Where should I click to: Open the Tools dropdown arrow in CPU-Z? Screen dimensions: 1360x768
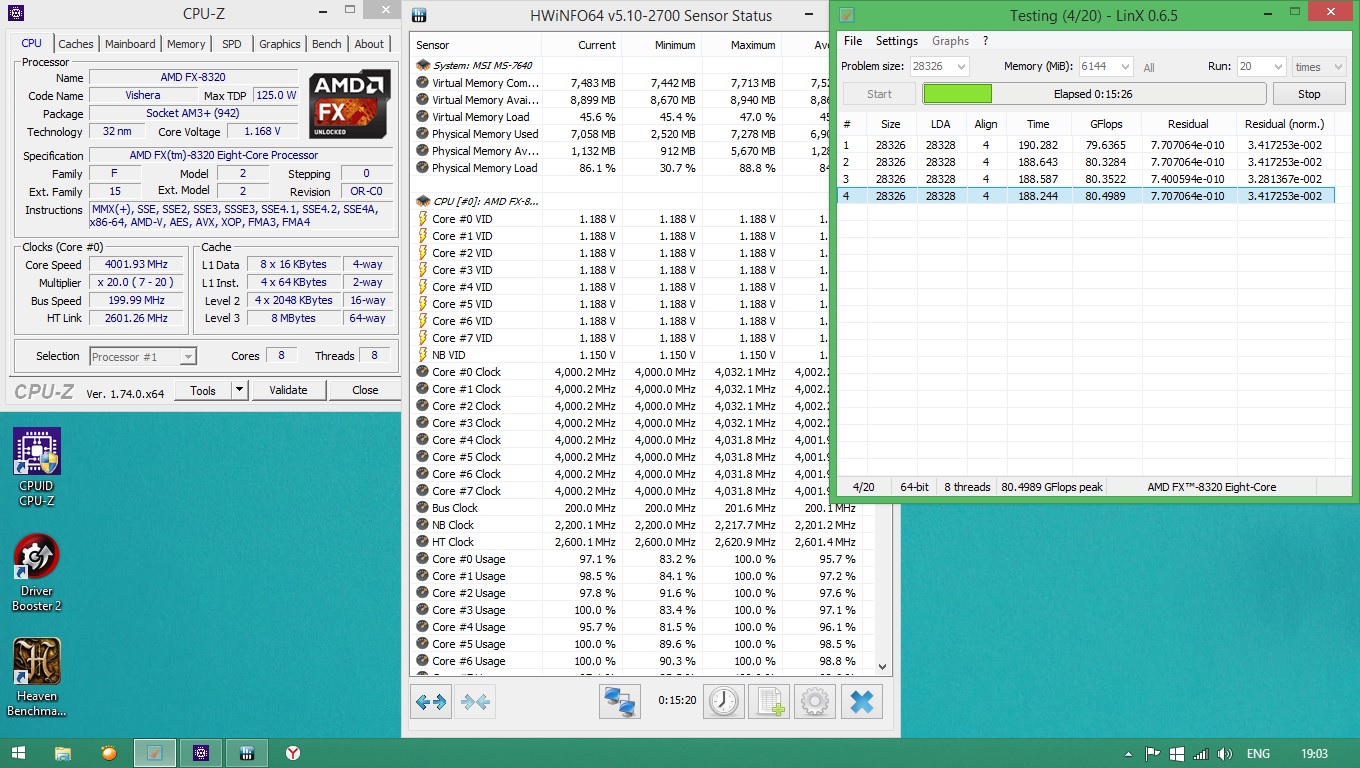pos(240,390)
